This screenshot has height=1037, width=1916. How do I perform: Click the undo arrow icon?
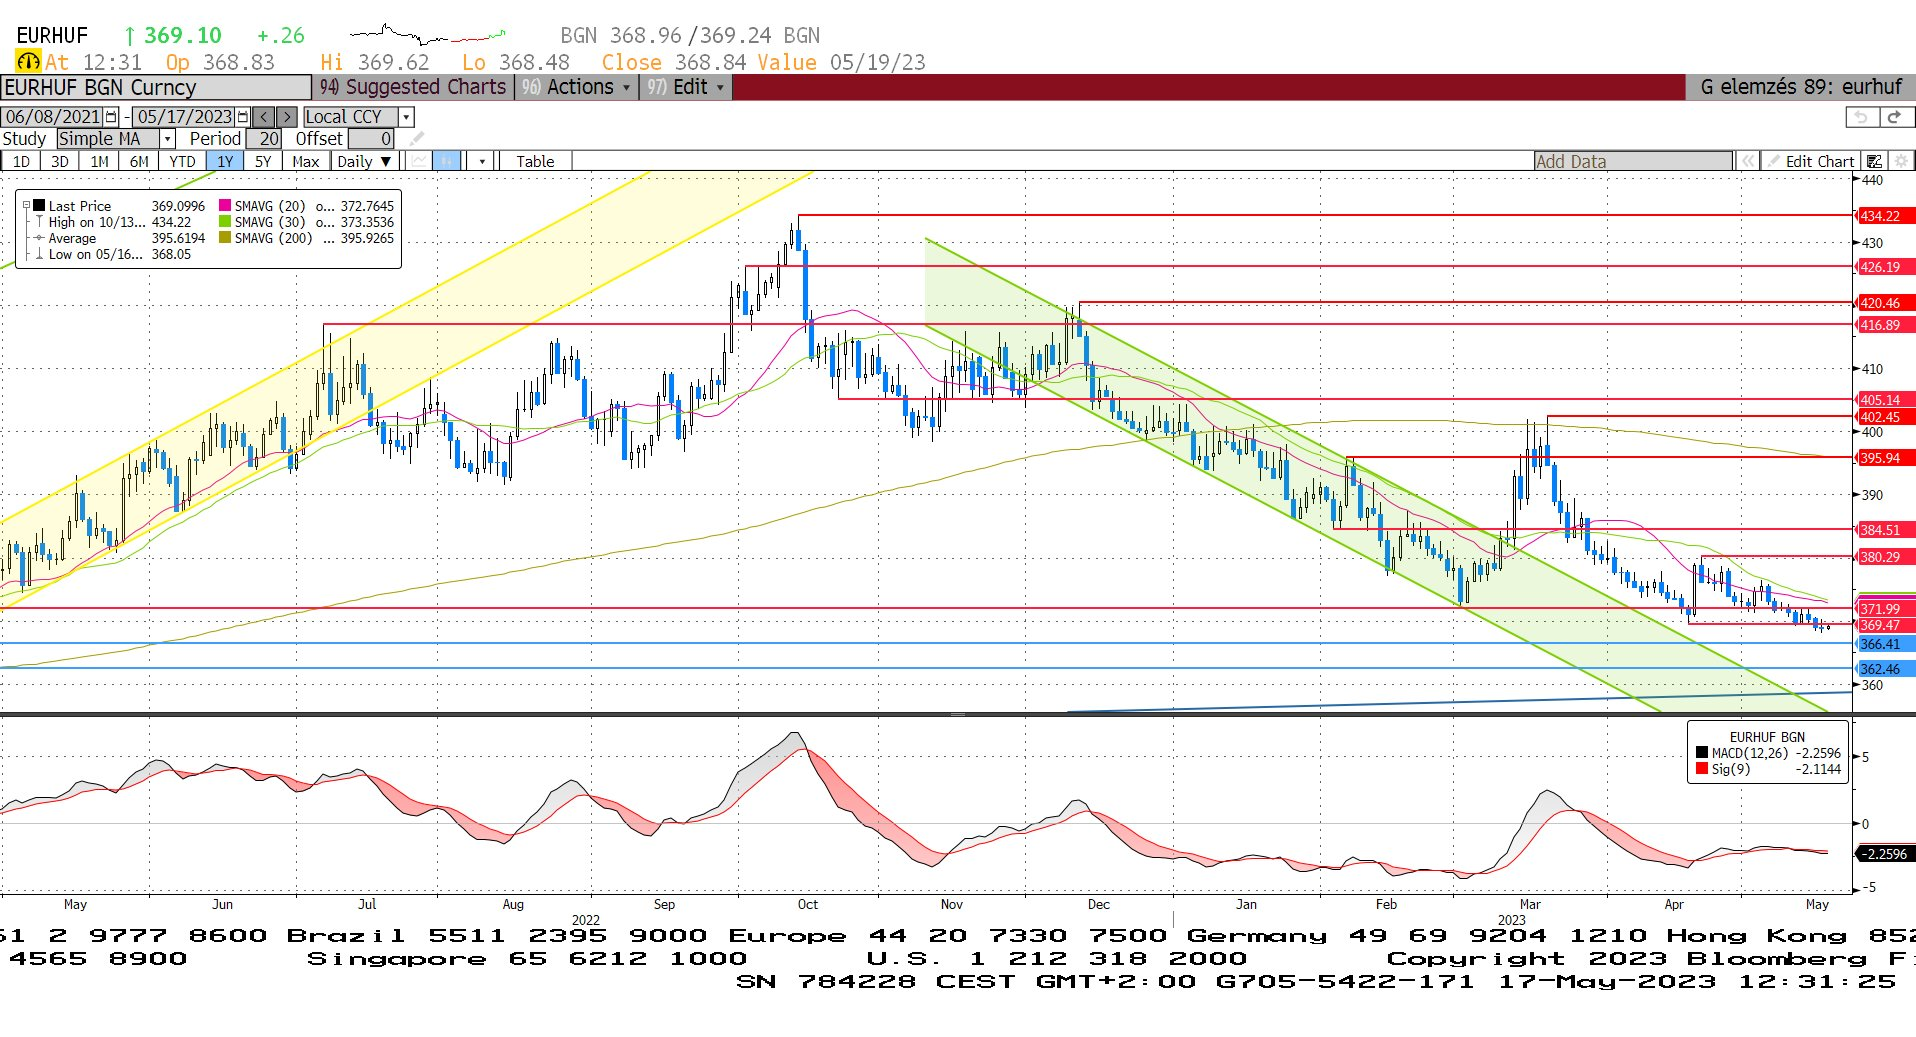pos(1861,117)
